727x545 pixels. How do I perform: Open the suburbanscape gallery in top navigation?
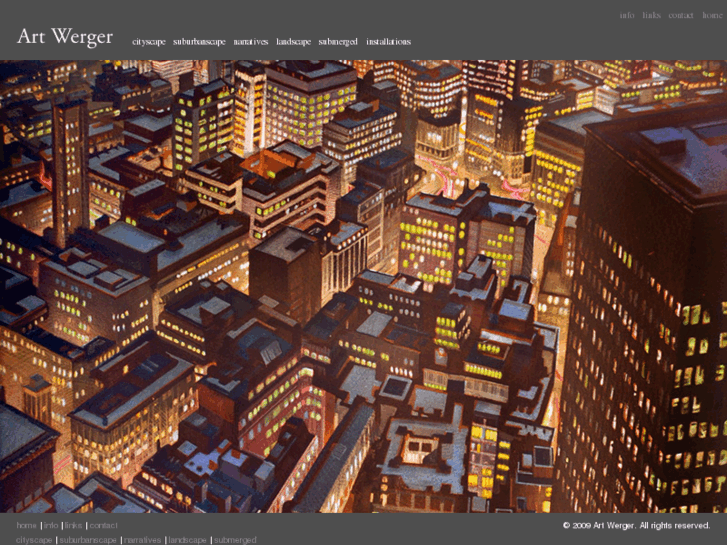(x=199, y=42)
